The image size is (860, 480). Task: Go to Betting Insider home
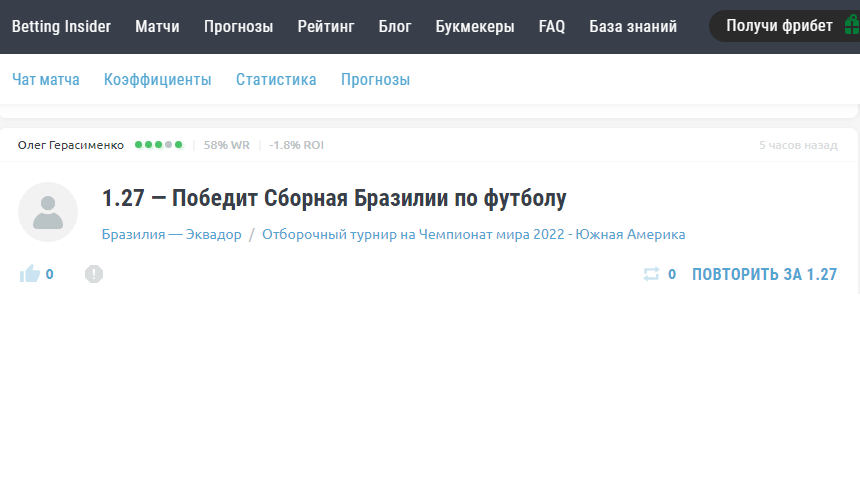(x=61, y=26)
